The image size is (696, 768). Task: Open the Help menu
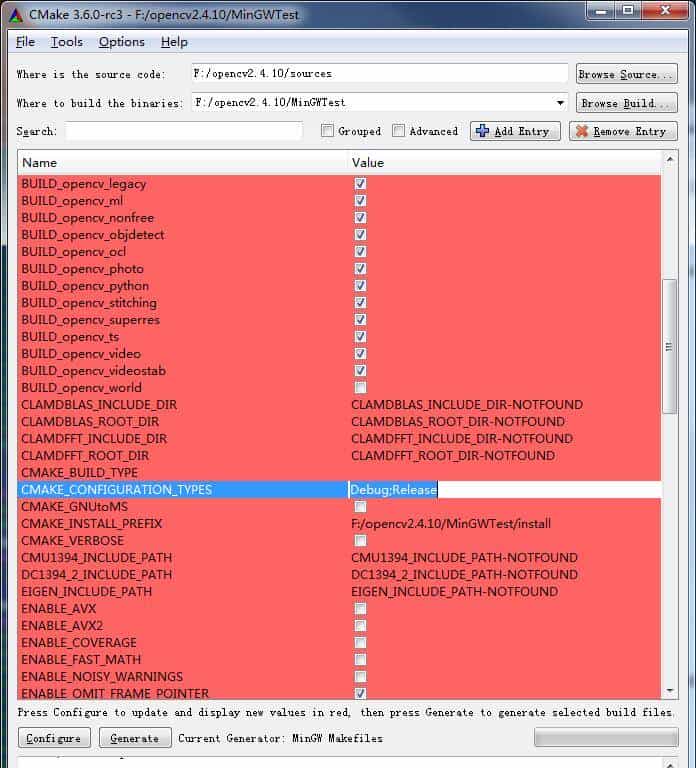(174, 42)
